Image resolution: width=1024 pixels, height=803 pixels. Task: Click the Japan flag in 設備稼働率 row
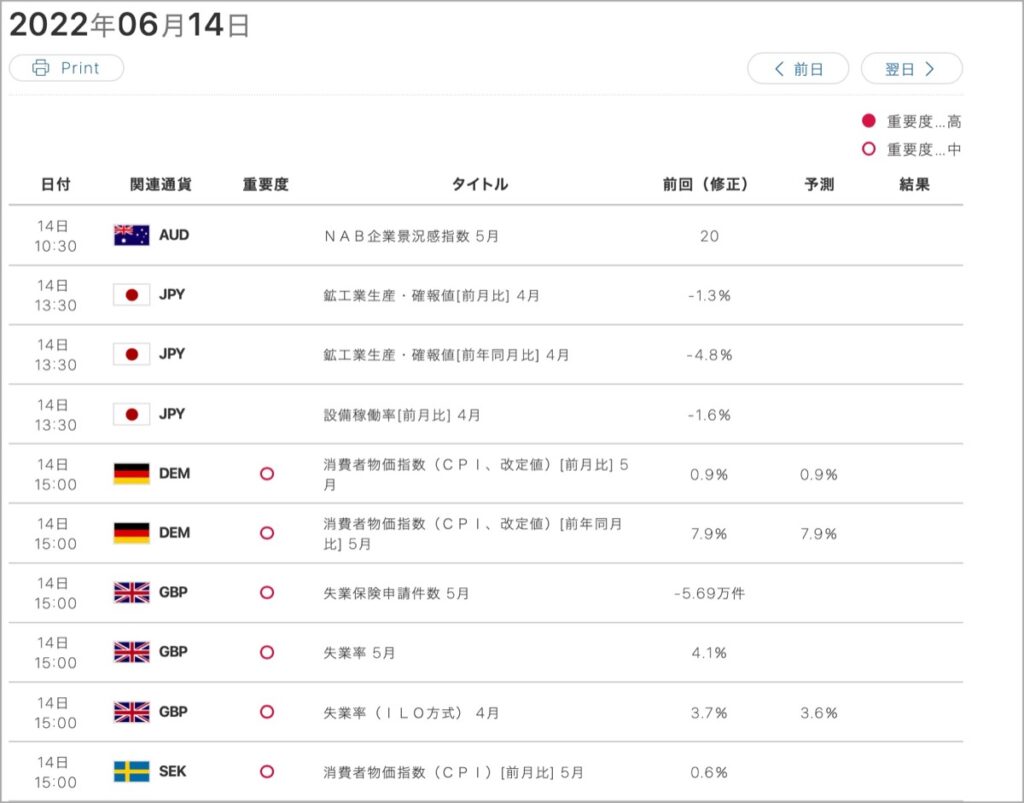[x=131, y=414]
